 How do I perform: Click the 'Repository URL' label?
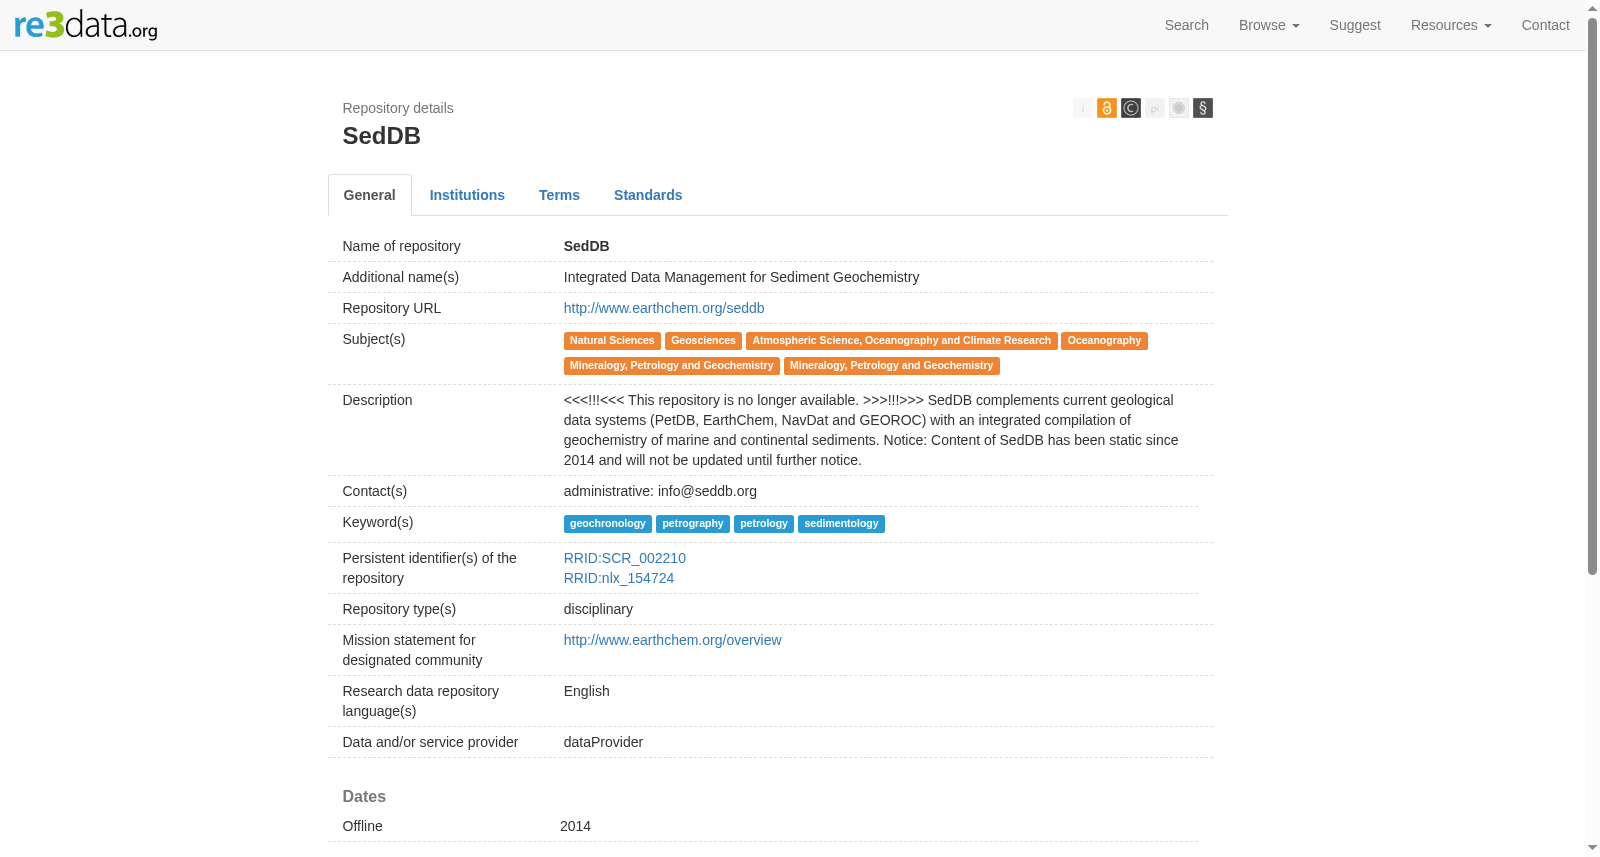[x=392, y=308]
